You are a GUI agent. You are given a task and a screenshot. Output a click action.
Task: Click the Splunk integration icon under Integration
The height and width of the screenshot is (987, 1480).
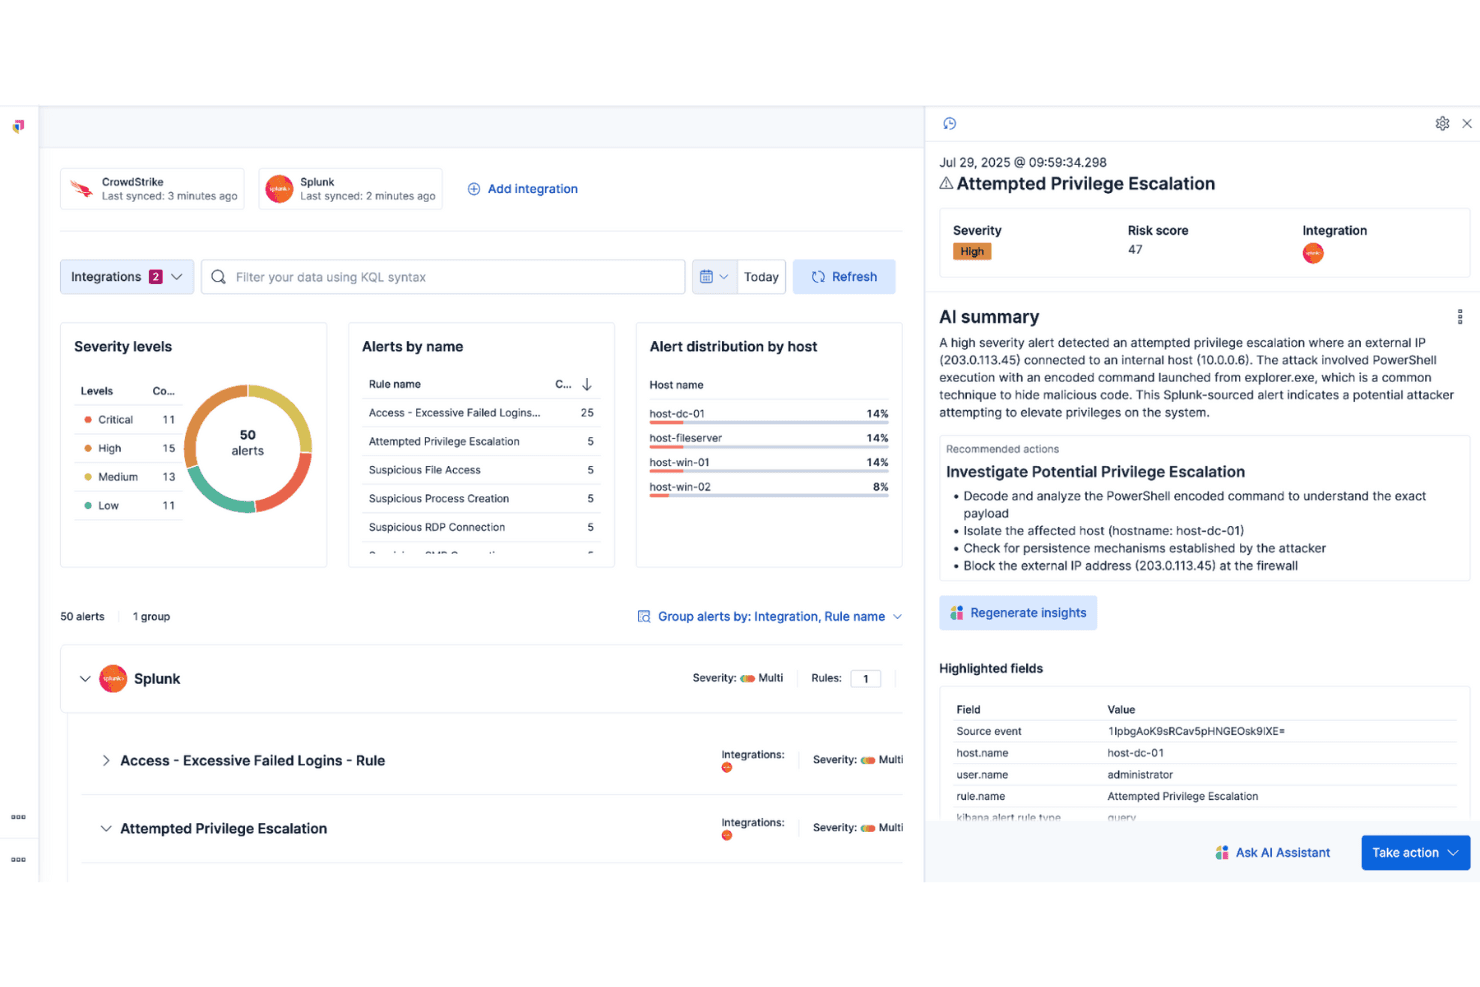(x=1313, y=253)
